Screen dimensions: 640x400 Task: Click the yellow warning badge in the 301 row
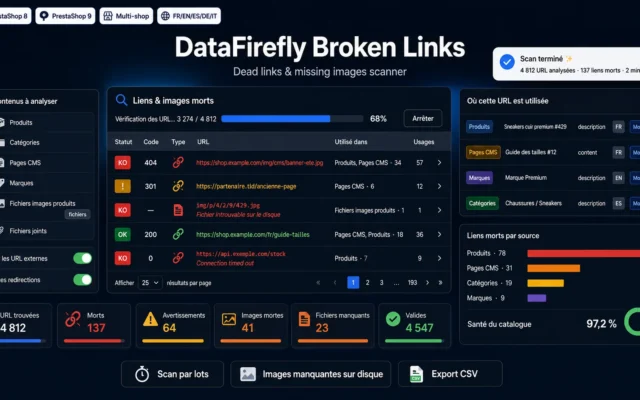click(122, 186)
